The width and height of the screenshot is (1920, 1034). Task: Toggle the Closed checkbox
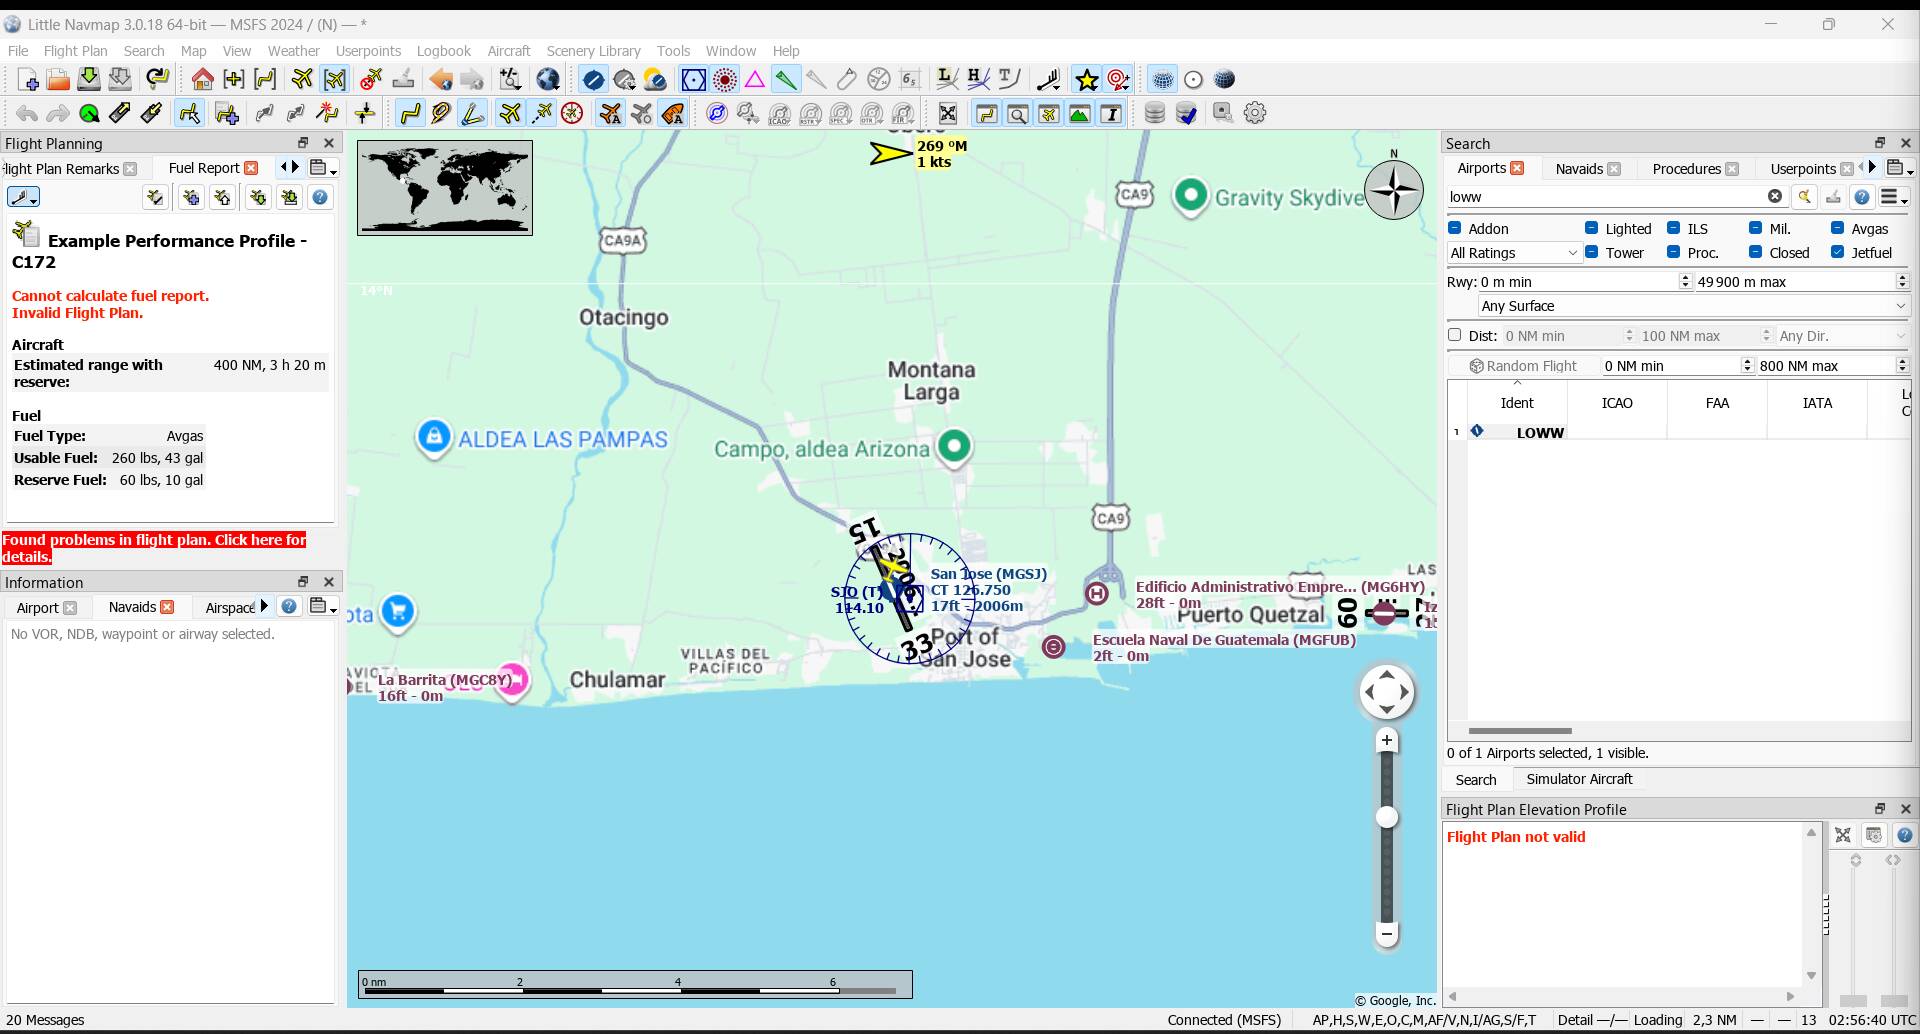click(x=1755, y=252)
